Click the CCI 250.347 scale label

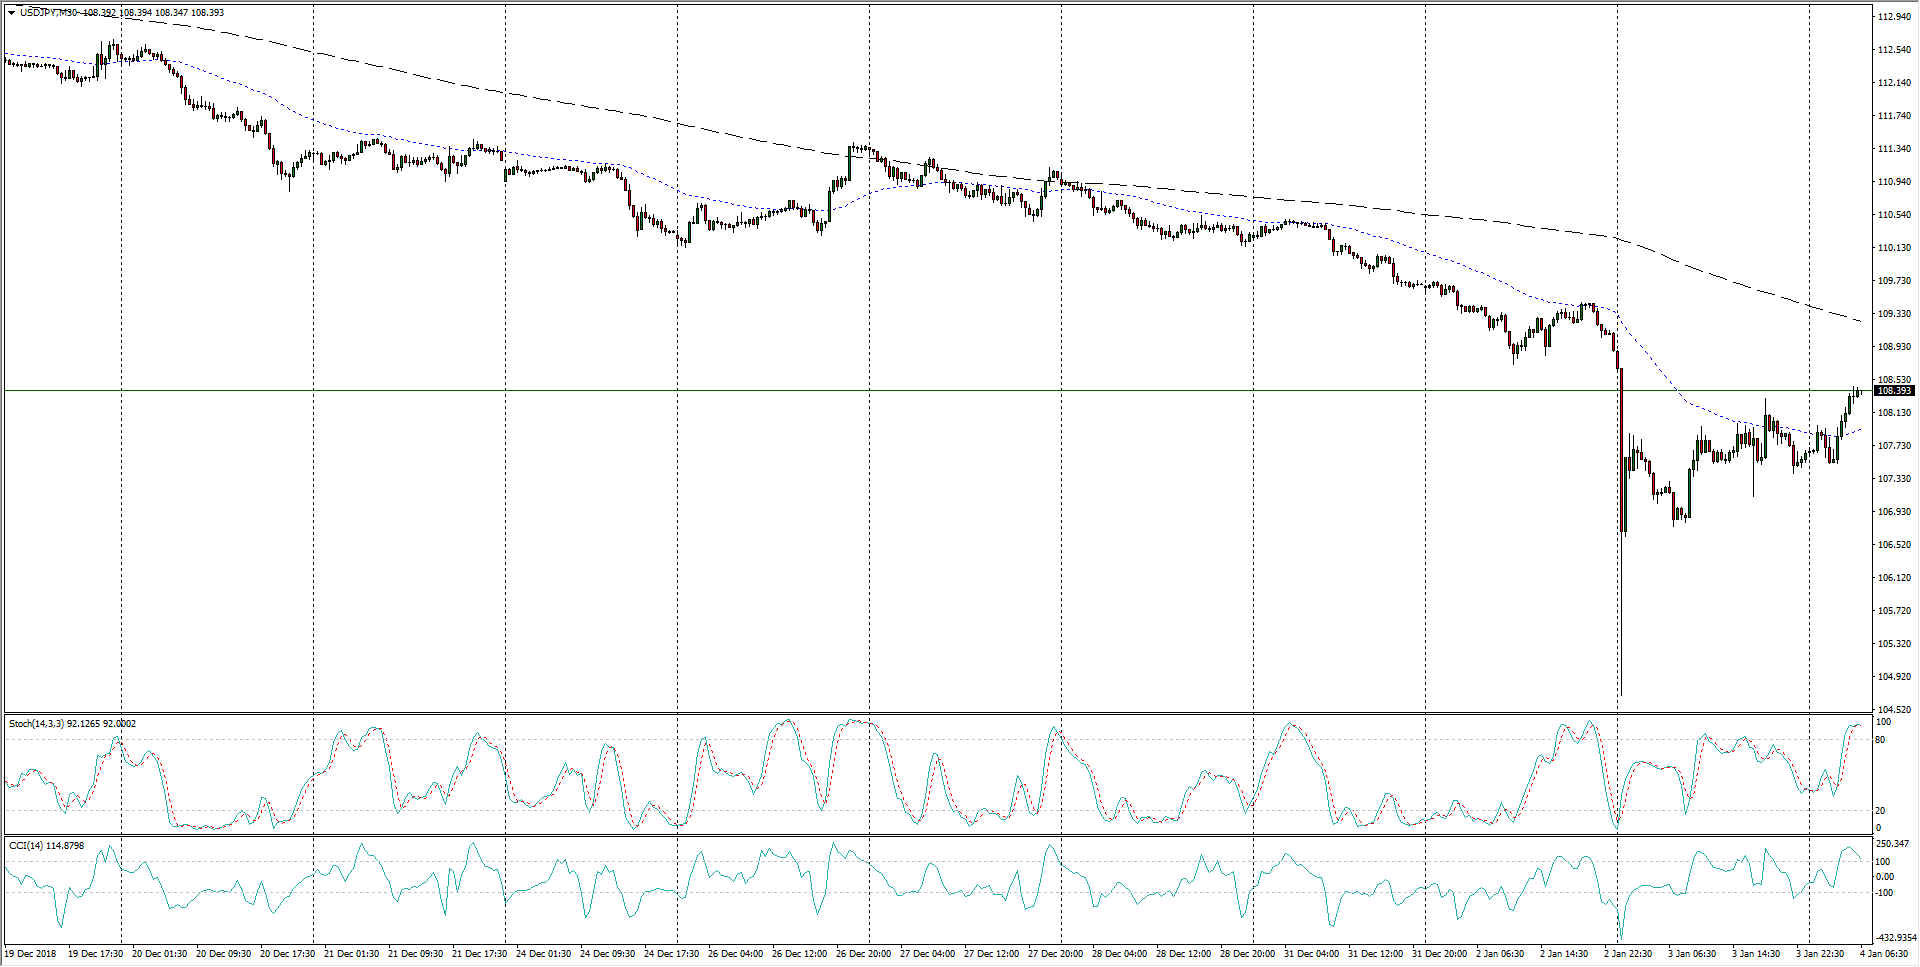coord(1893,845)
